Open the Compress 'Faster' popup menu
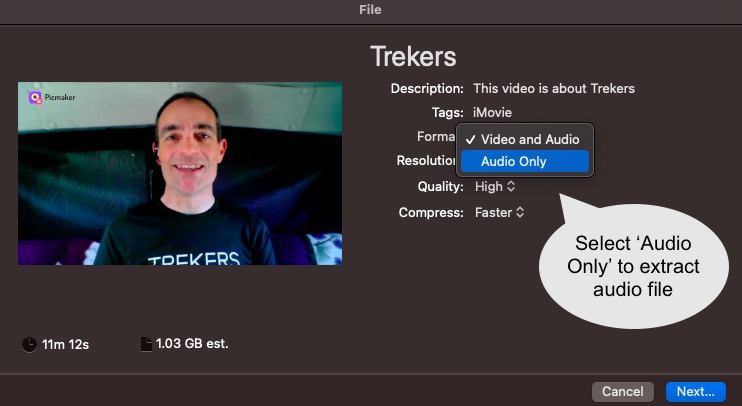The image size is (742, 406). click(499, 212)
